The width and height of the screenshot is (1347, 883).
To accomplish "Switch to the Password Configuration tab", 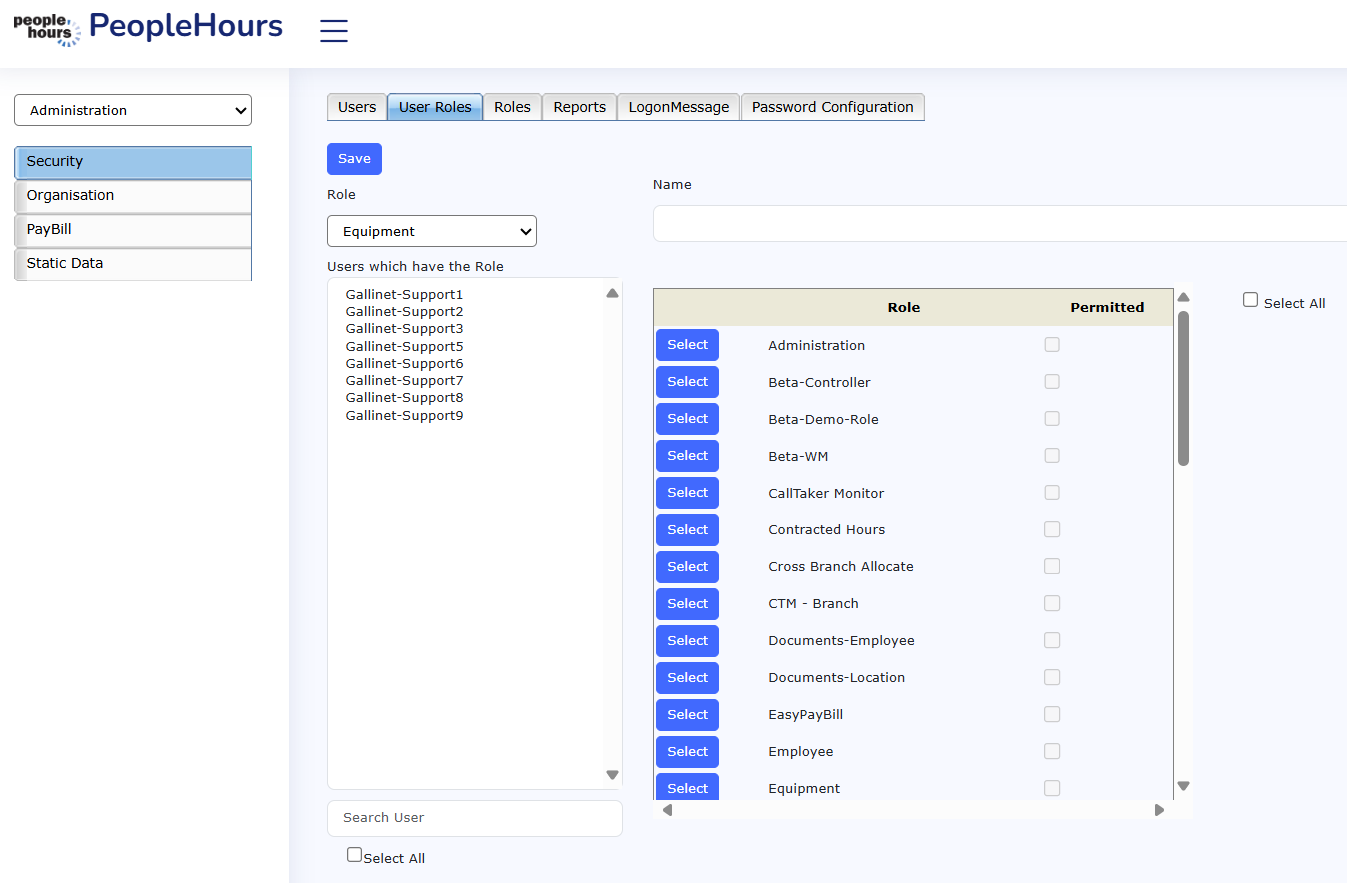I will (x=832, y=107).
